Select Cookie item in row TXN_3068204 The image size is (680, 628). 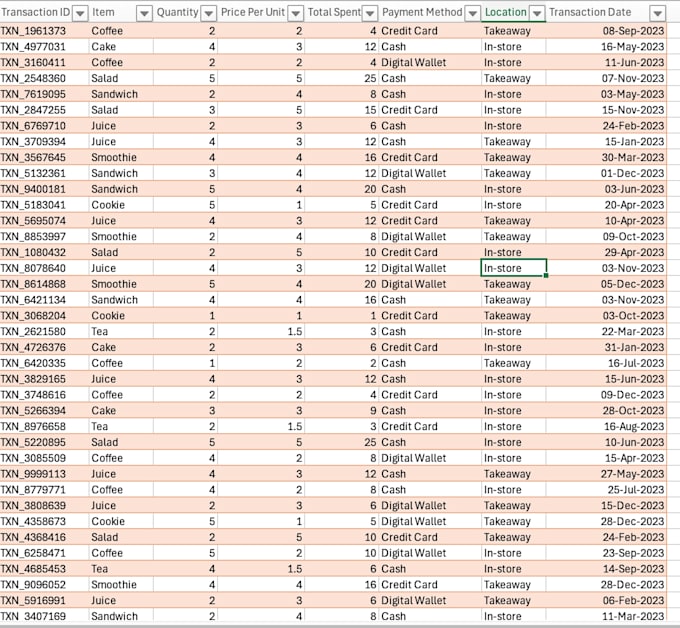[x=121, y=316]
